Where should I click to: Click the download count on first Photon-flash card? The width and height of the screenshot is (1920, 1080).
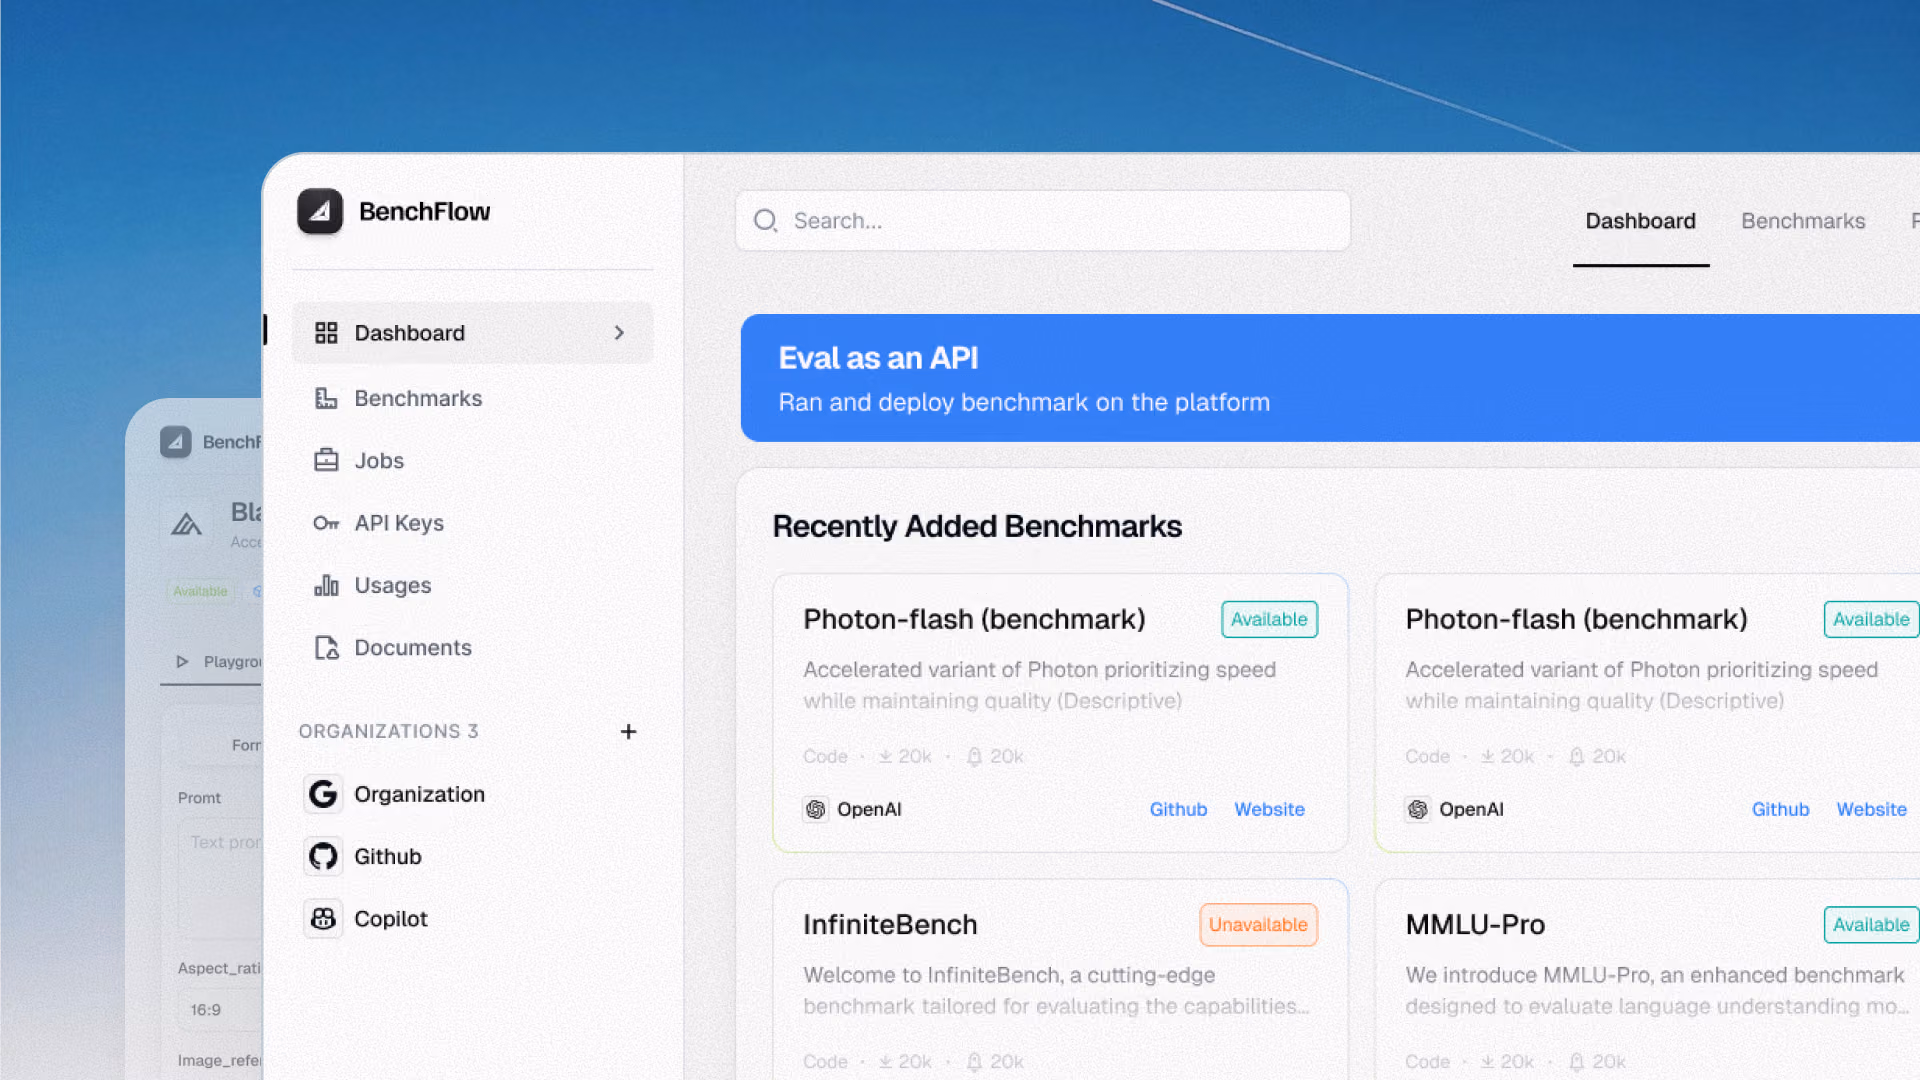pyautogui.click(x=905, y=757)
